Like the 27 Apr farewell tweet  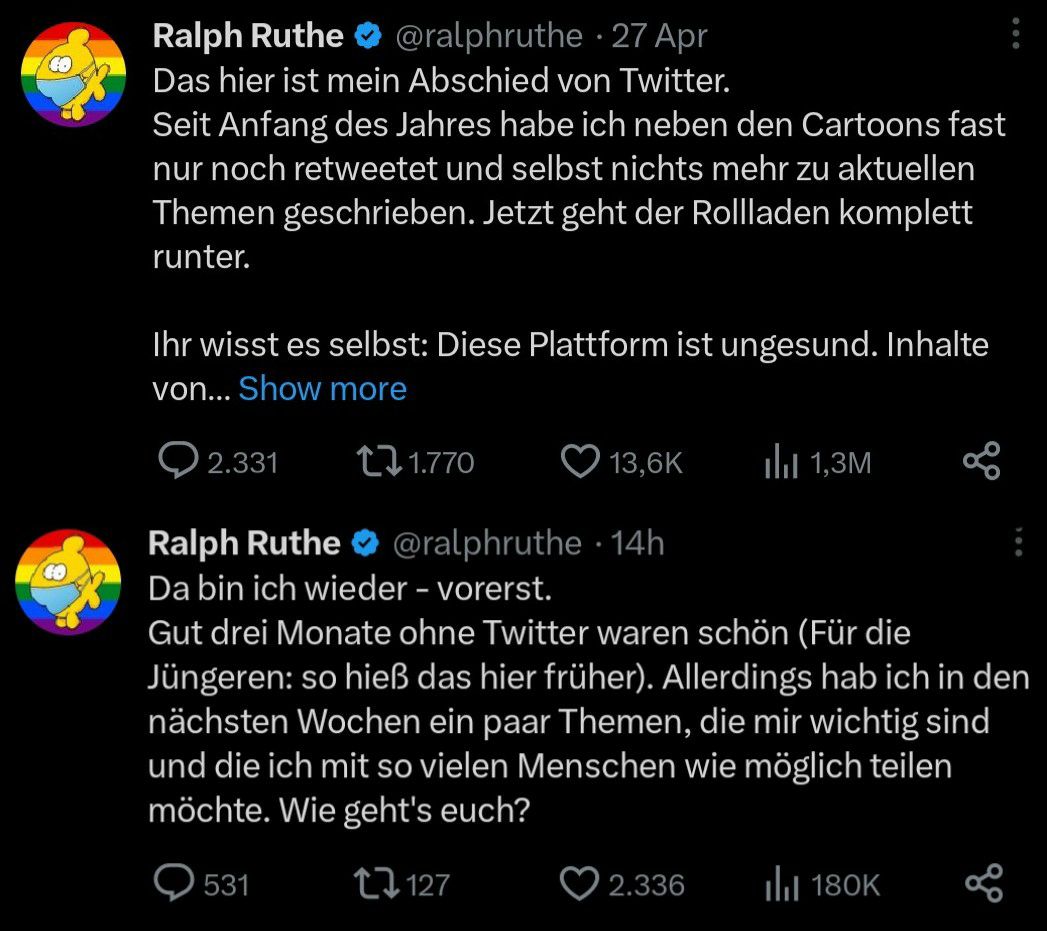[x=578, y=461]
